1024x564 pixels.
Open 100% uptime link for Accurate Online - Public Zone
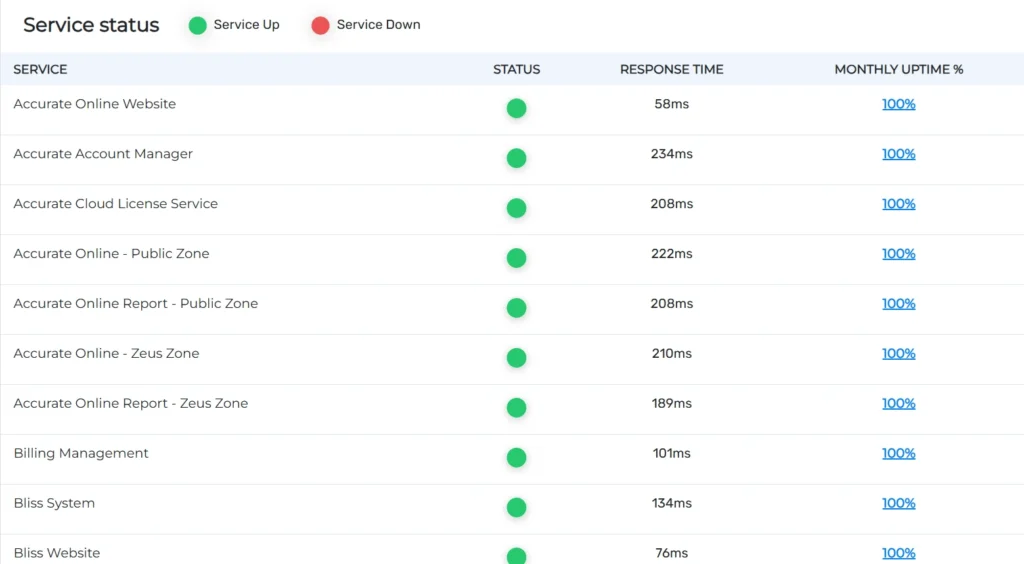tap(899, 254)
